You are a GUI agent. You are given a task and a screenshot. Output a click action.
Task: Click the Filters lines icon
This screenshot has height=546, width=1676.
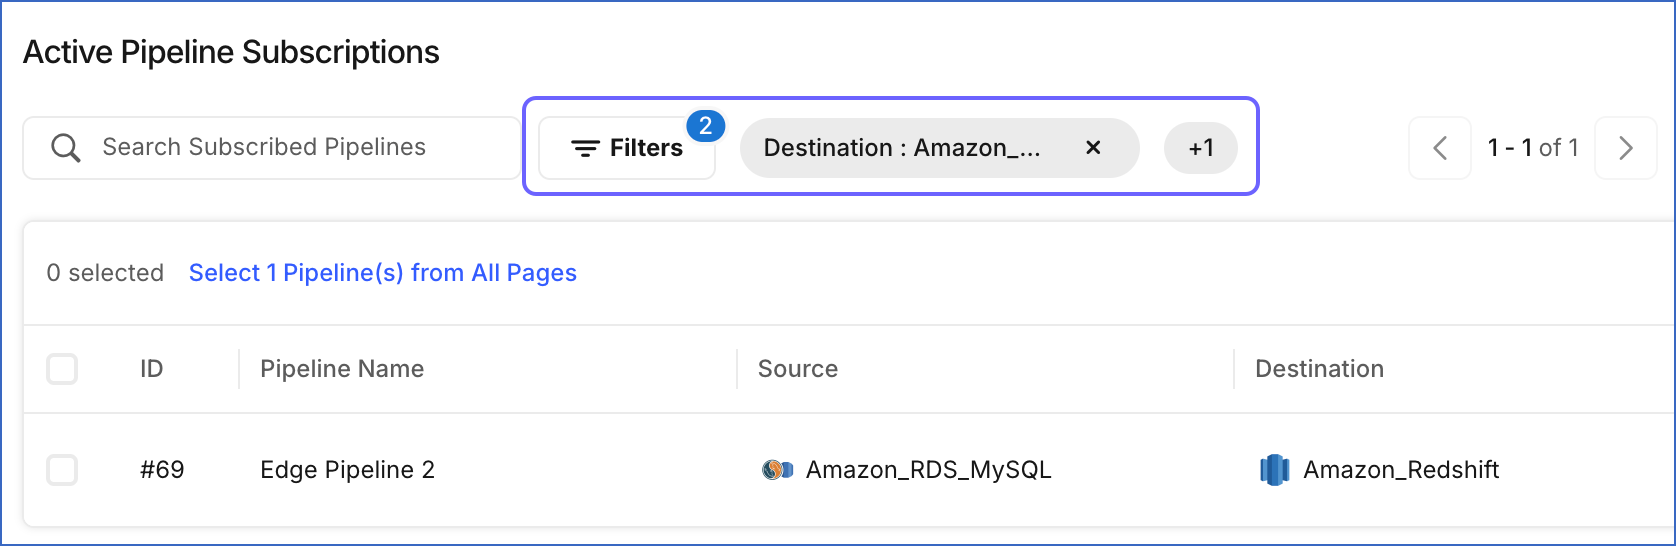(585, 148)
